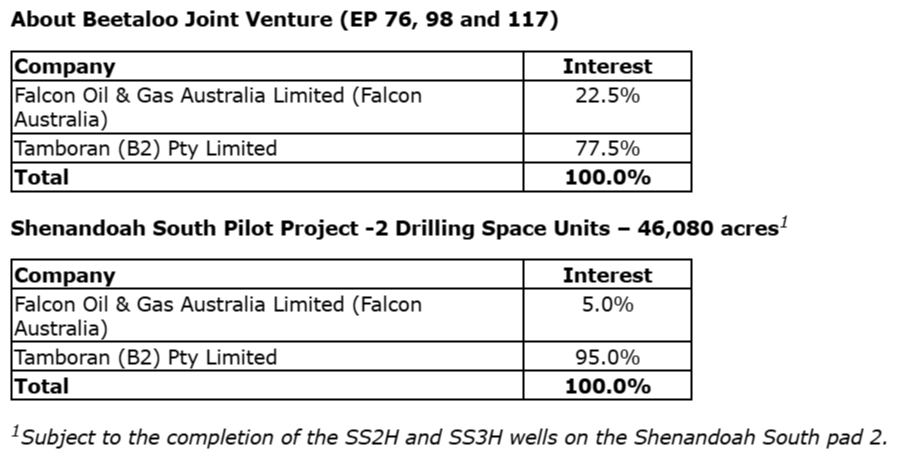Click Company header in Beetaloo table
903x460 pixels.
pos(64,67)
